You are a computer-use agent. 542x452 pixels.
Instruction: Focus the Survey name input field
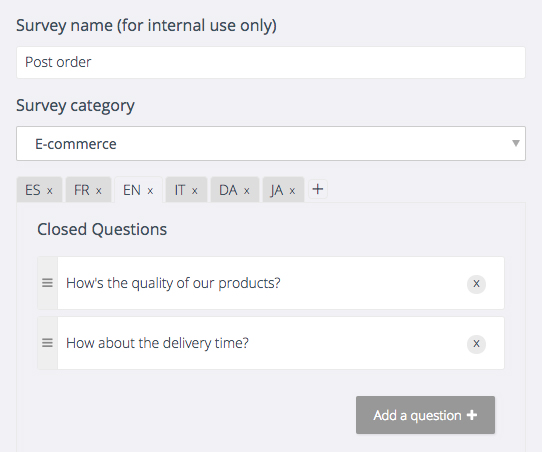coord(271,63)
